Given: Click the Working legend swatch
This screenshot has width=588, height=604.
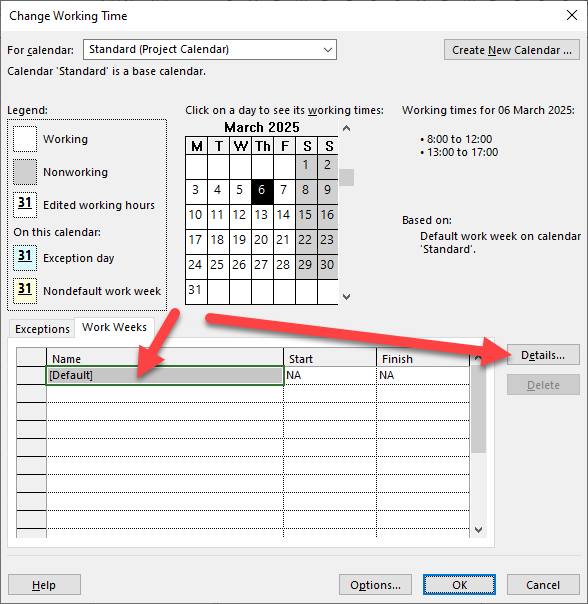Looking at the screenshot, I should (x=25, y=139).
